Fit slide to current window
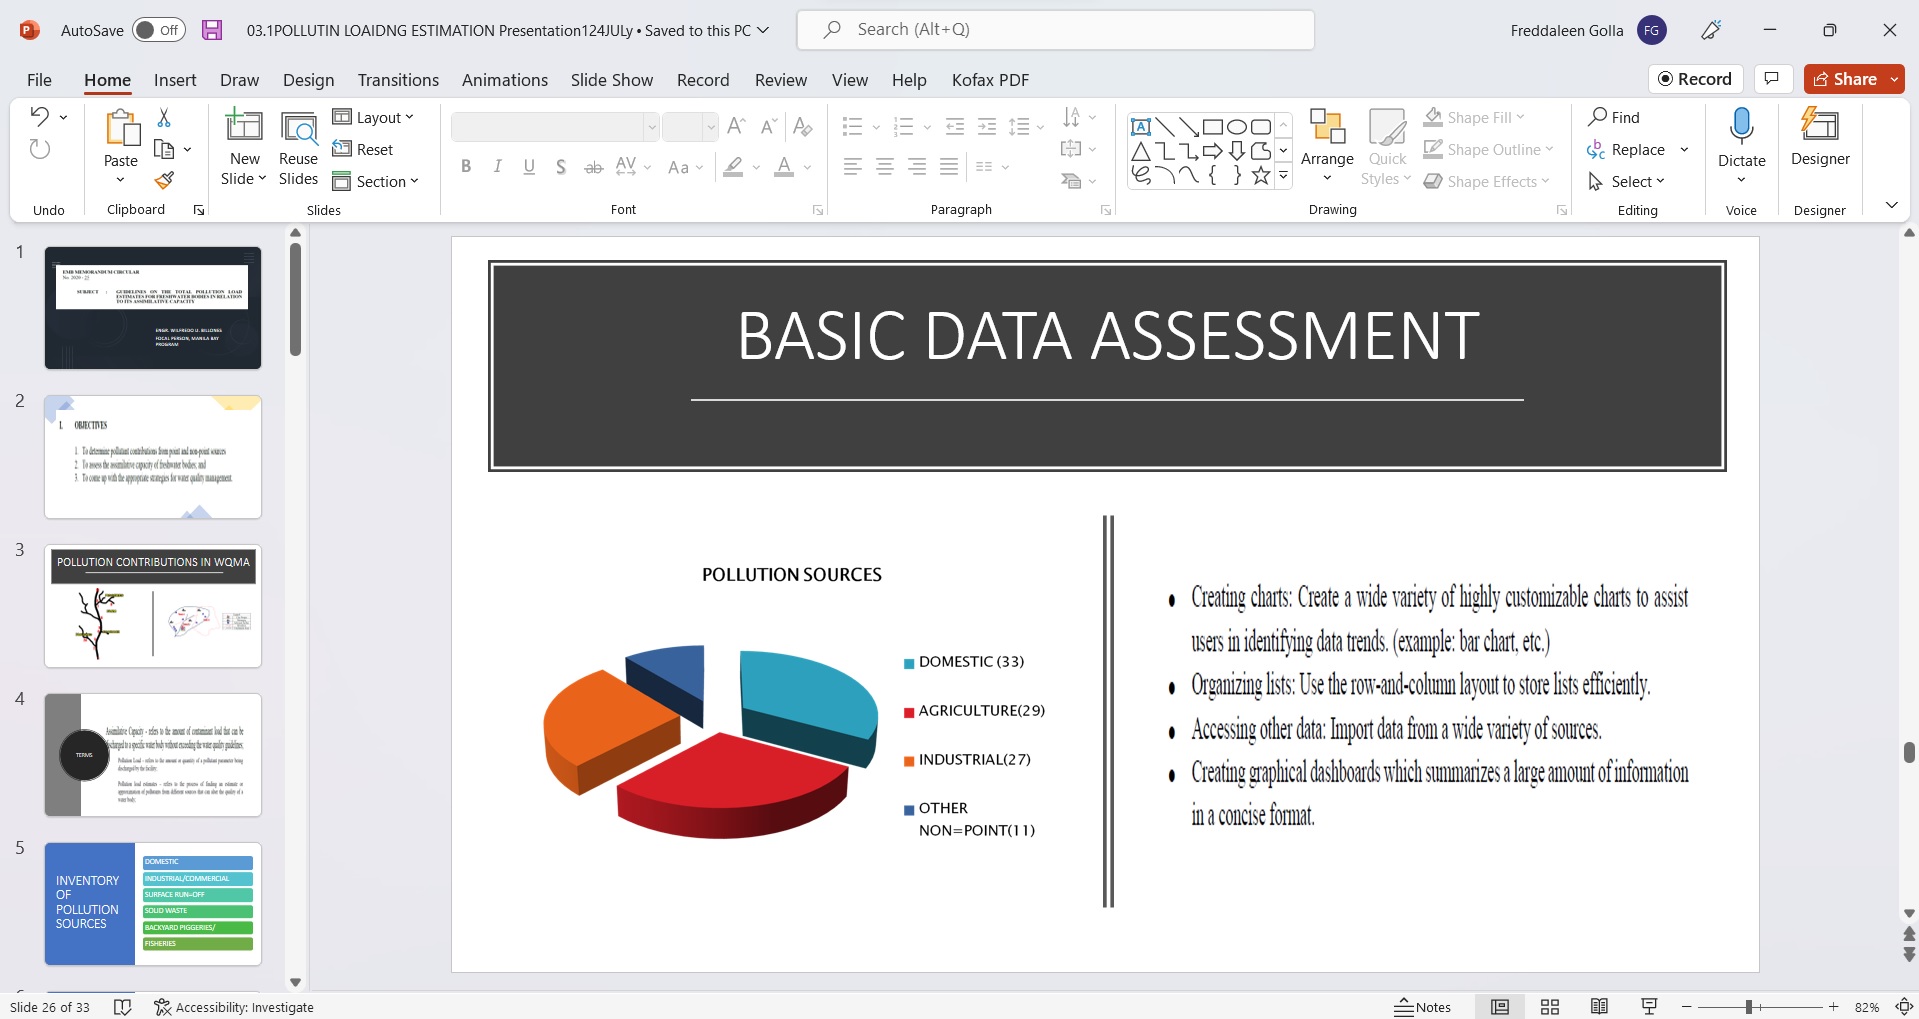The width and height of the screenshot is (1919, 1019). (1905, 1007)
